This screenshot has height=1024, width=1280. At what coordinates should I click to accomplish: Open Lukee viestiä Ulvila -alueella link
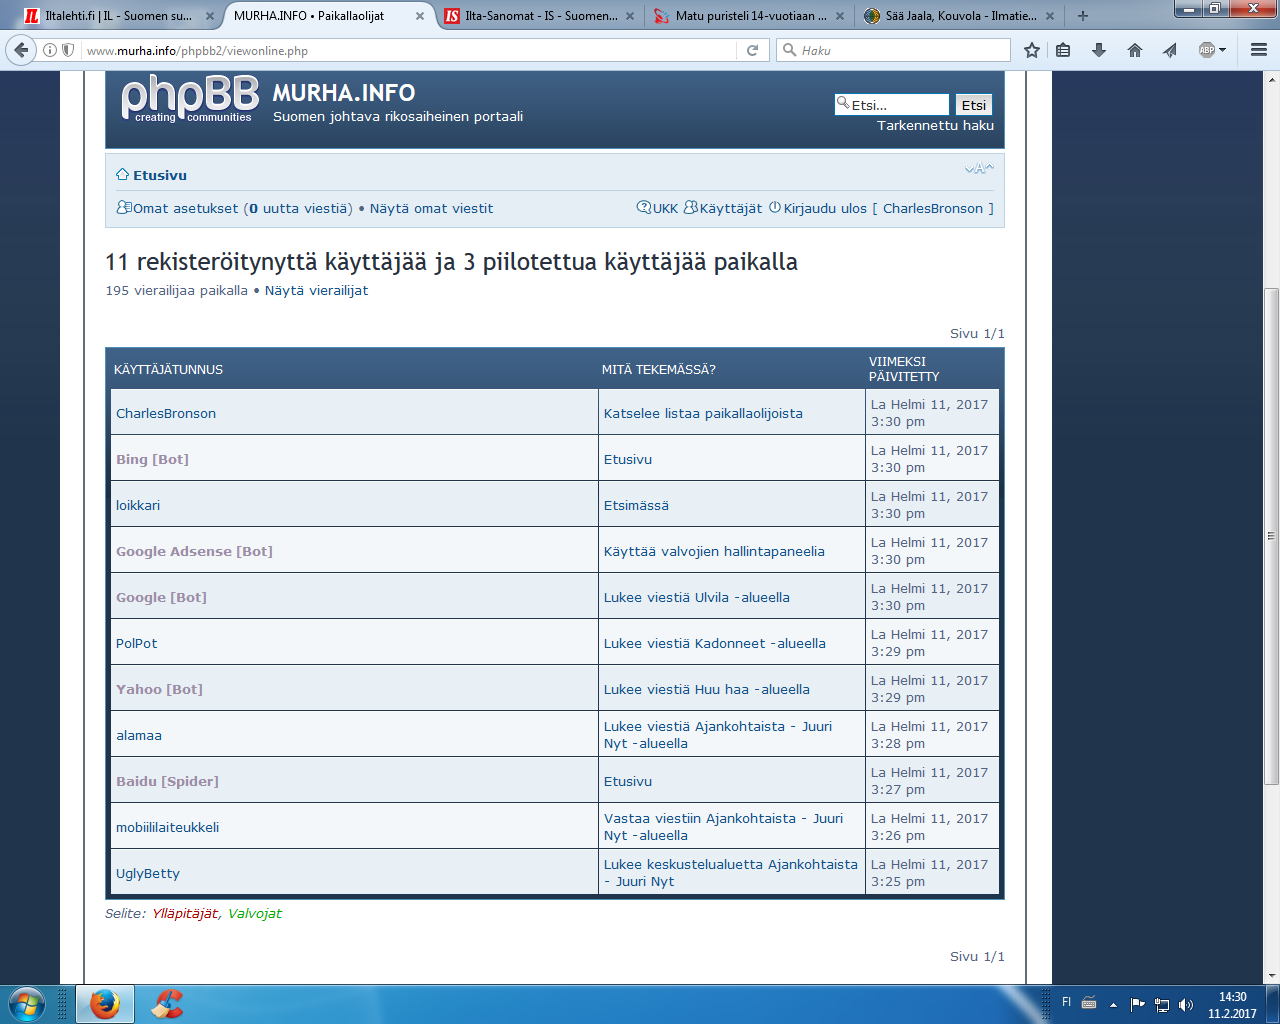(697, 597)
